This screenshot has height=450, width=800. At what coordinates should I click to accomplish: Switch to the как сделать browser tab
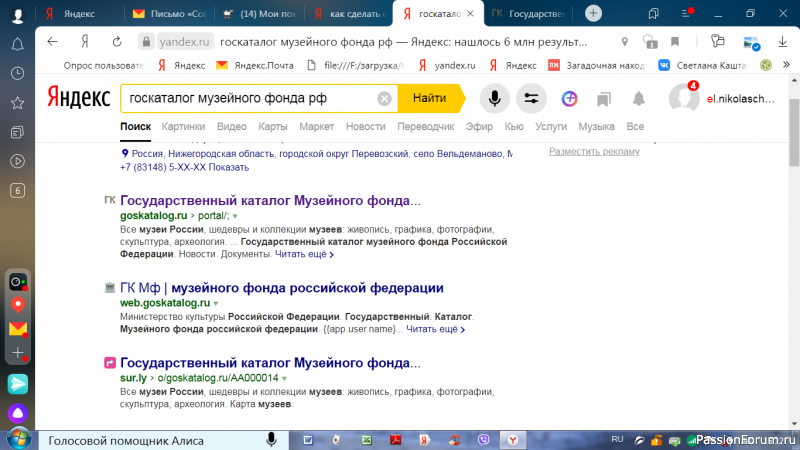point(351,14)
